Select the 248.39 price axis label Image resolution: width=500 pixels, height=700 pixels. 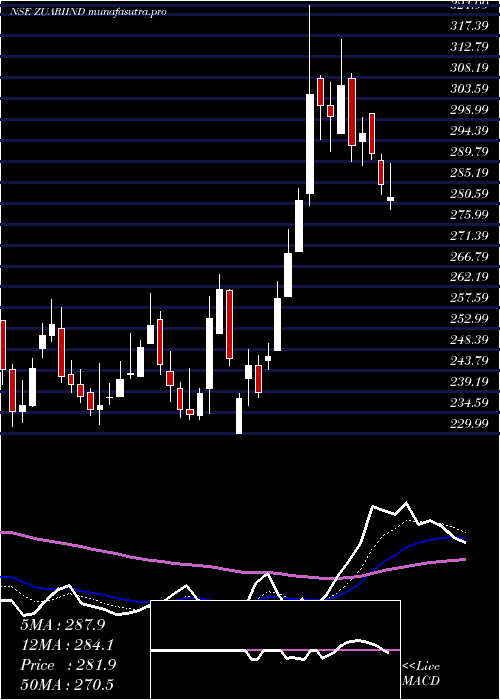click(469, 340)
